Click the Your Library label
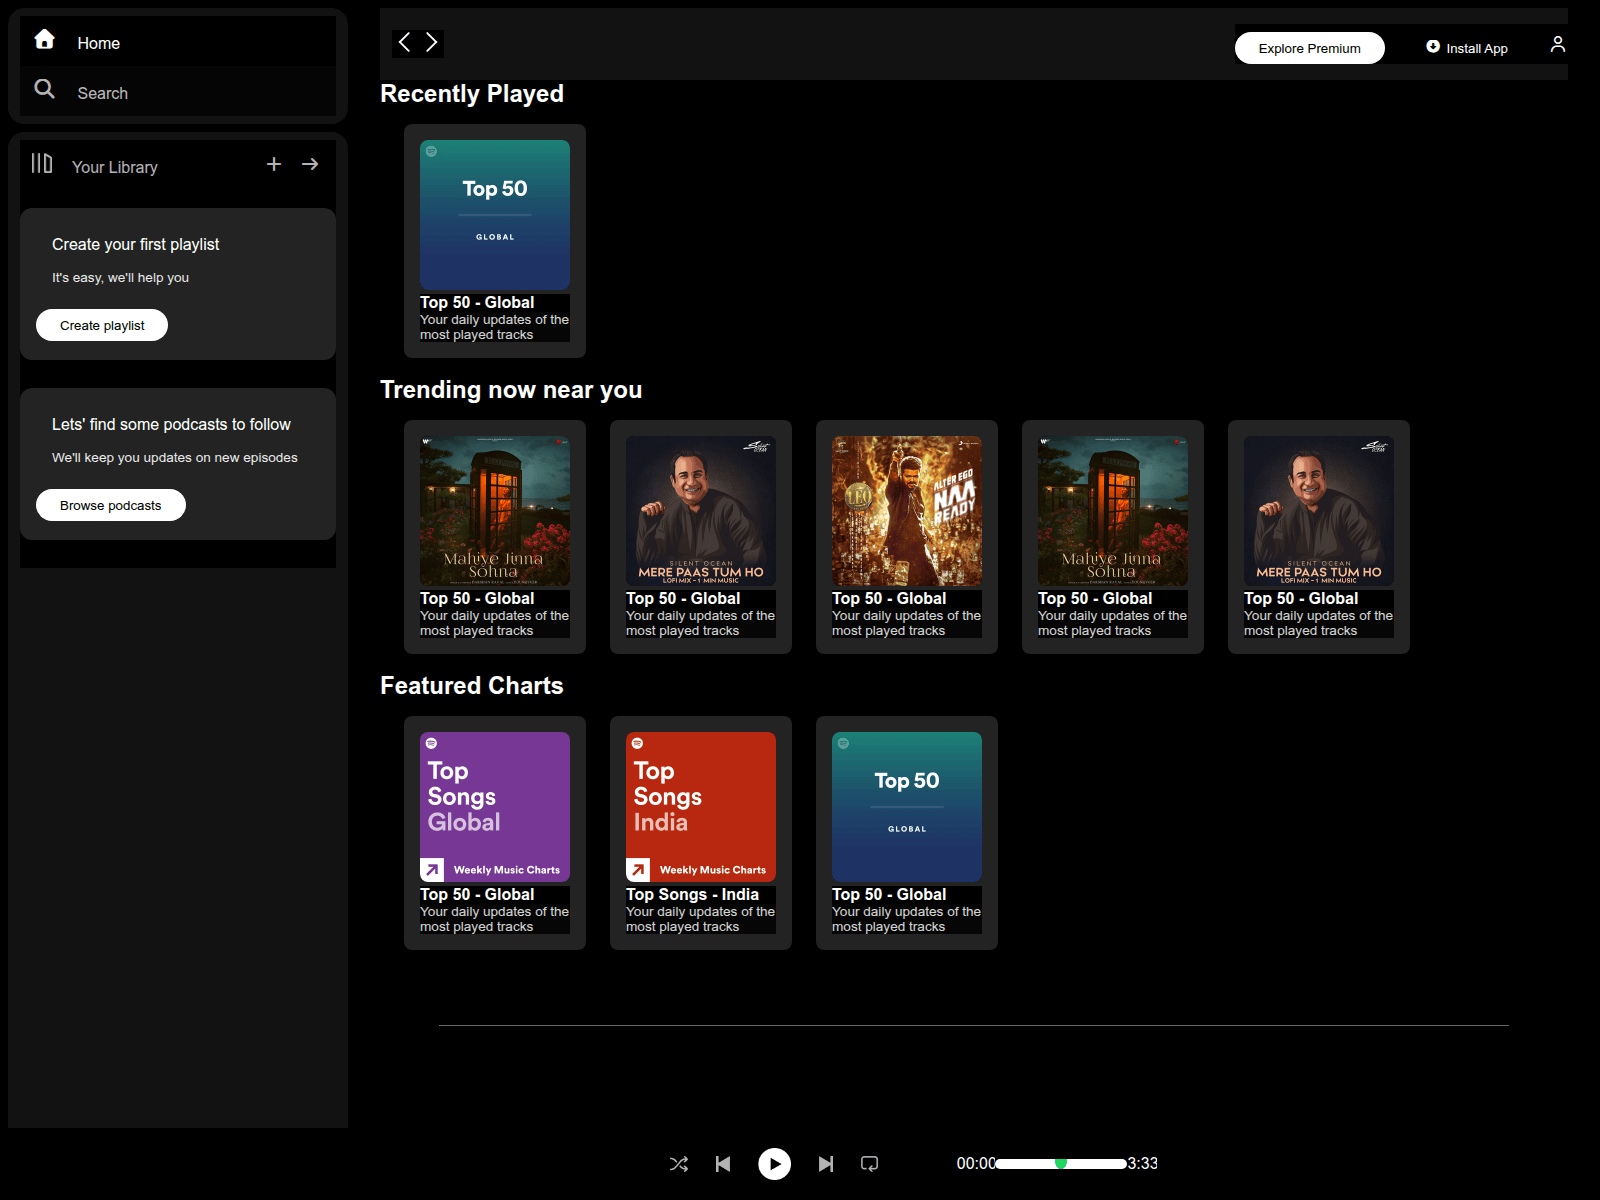Image resolution: width=1600 pixels, height=1200 pixels. (x=115, y=167)
